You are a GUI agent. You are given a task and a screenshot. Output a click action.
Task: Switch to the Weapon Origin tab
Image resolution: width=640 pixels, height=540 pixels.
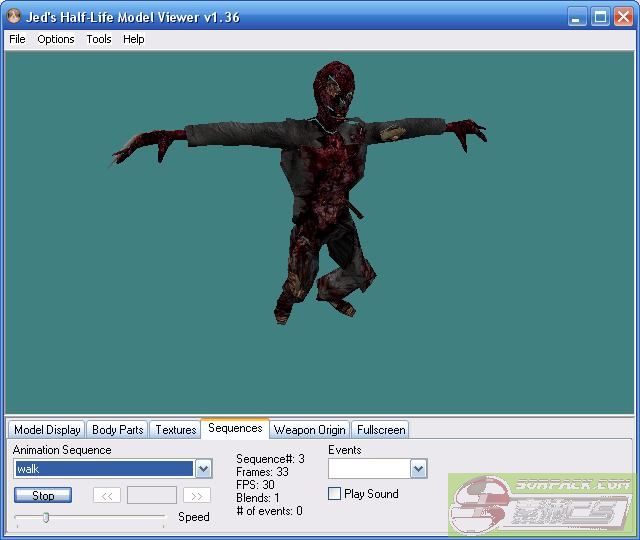pyautogui.click(x=309, y=430)
